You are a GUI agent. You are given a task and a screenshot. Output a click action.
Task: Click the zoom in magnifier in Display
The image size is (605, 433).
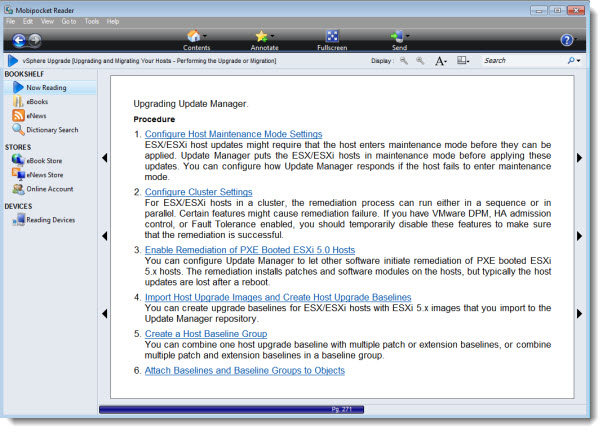(420, 61)
